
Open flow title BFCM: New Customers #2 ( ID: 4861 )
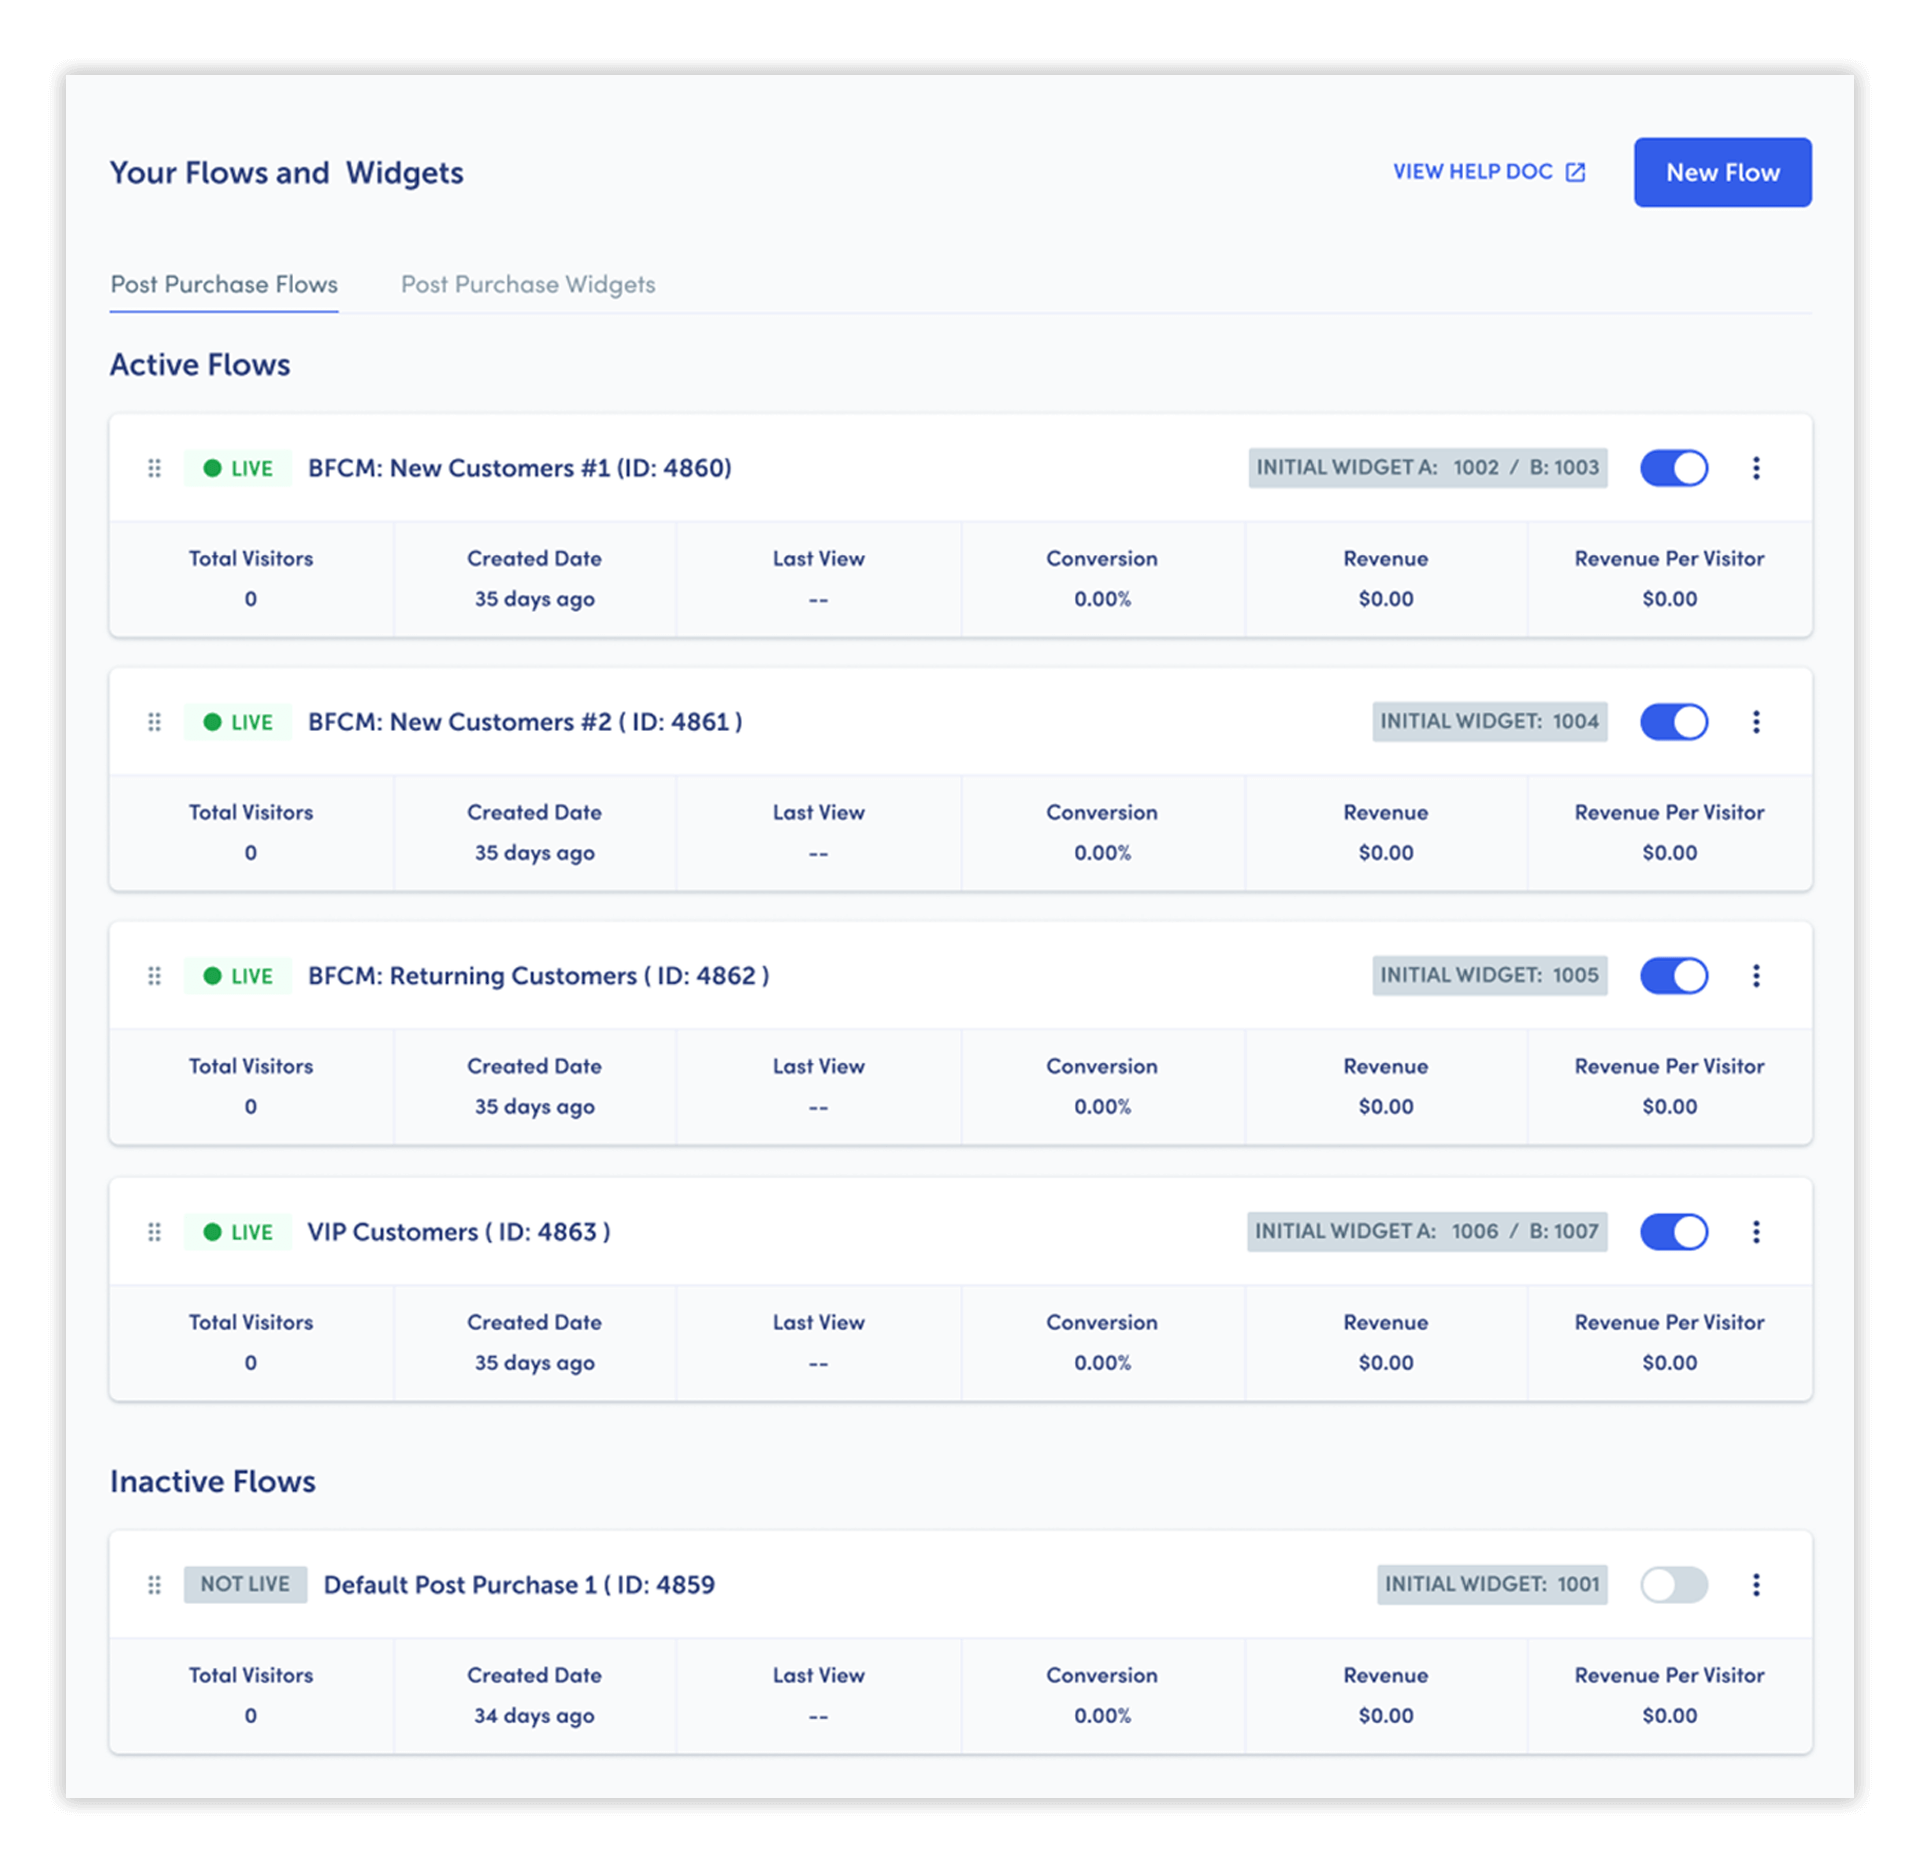[525, 722]
